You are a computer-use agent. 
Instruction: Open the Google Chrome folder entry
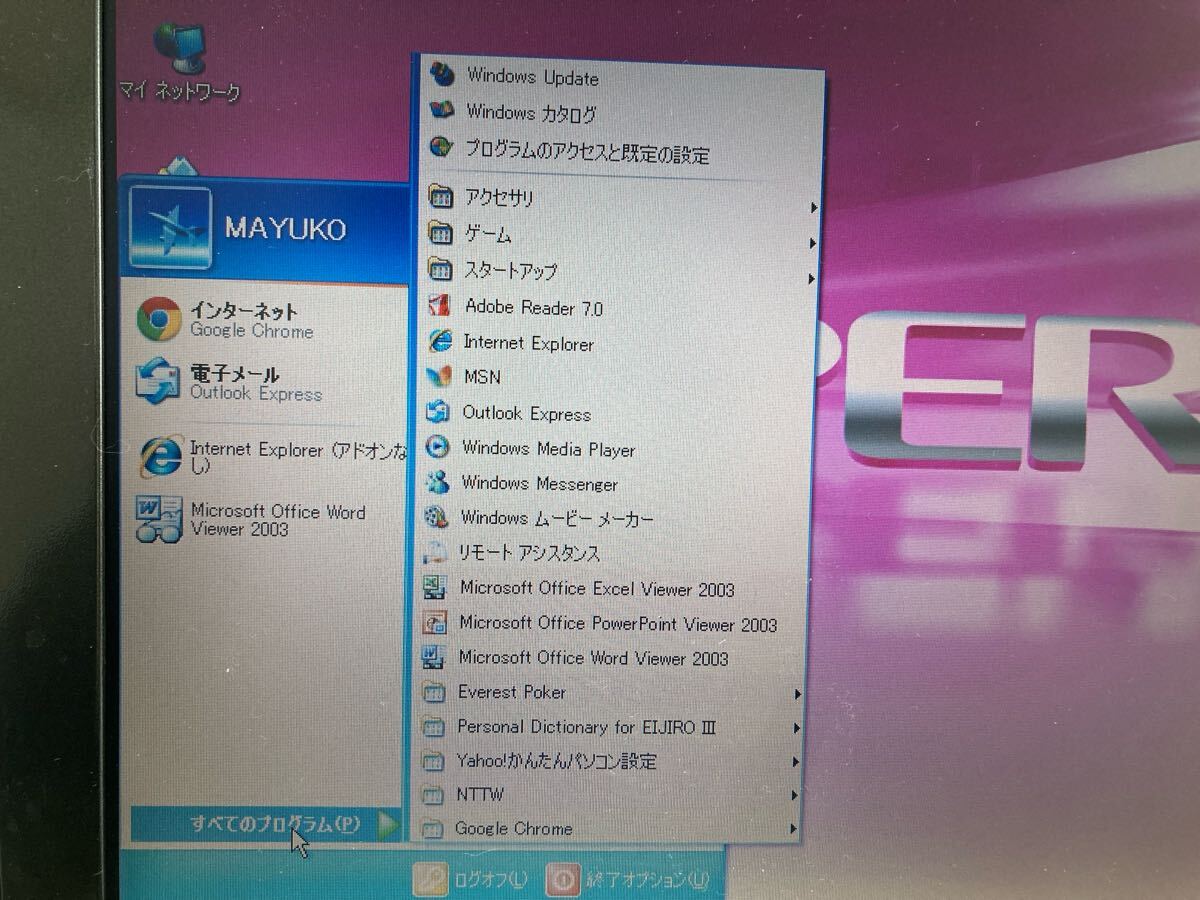608,828
